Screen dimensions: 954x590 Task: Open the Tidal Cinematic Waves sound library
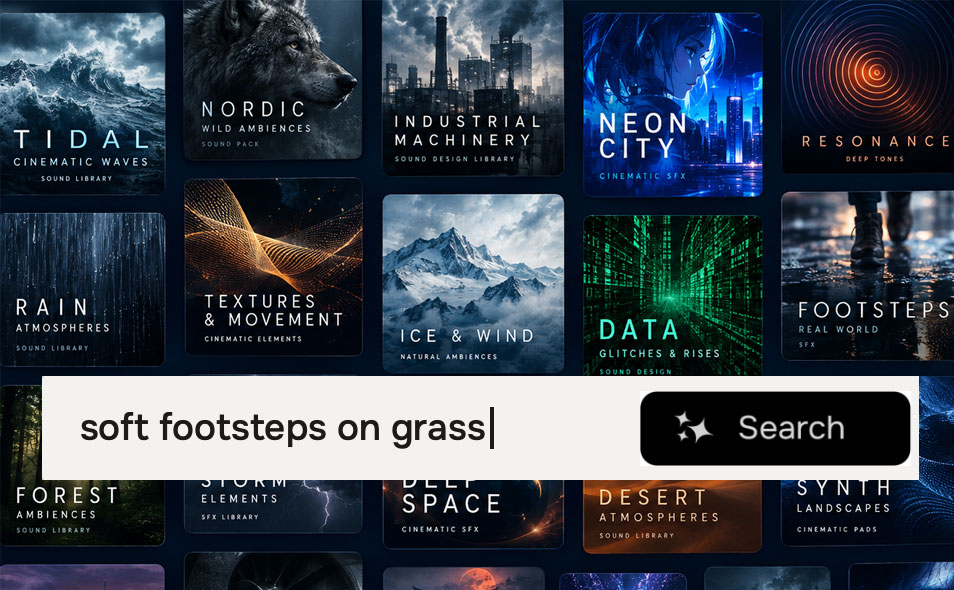[82, 103]
